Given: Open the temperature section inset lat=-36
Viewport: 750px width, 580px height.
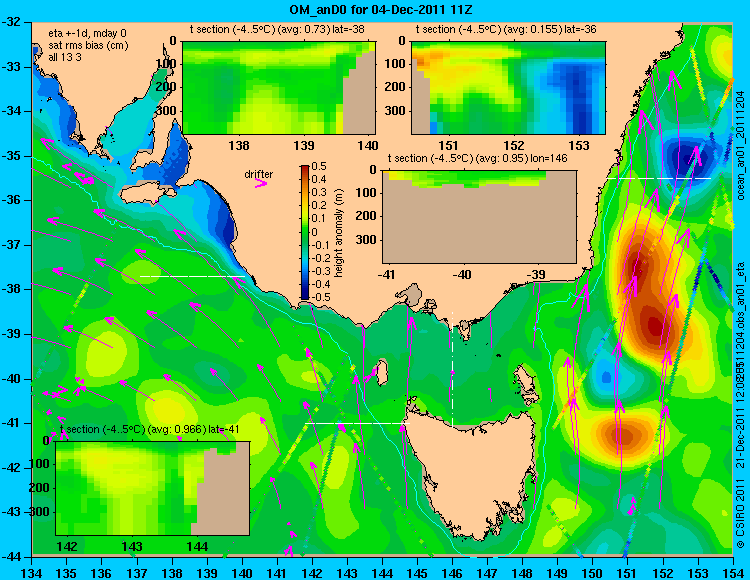Looking at the screenshot, I should (x=508, y=88).
